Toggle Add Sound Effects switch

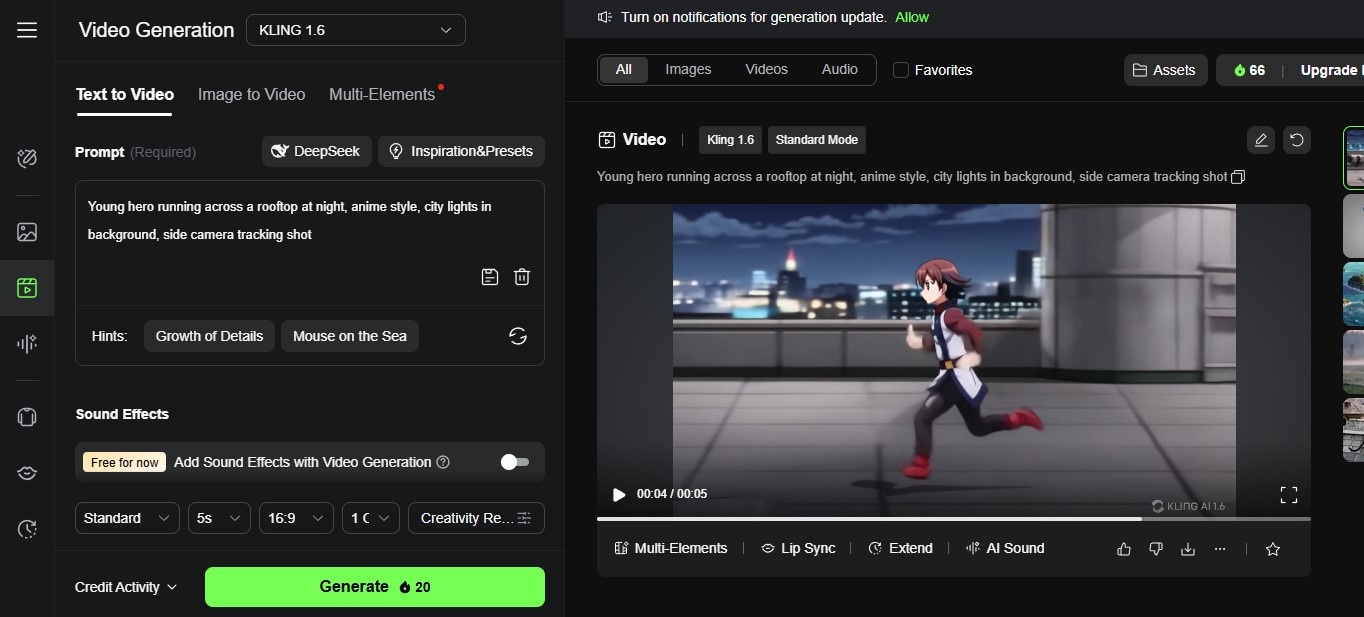click(x=515, y=462)
